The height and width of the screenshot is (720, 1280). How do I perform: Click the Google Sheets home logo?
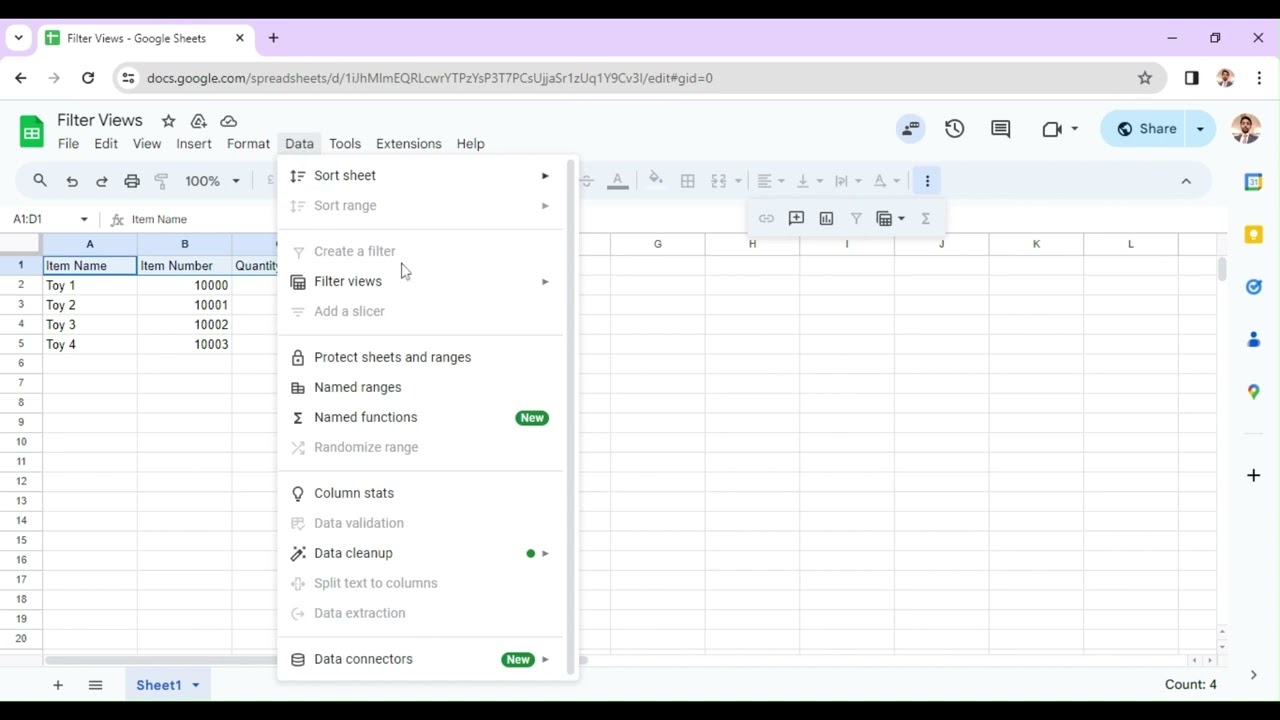(x=32, y=131)
